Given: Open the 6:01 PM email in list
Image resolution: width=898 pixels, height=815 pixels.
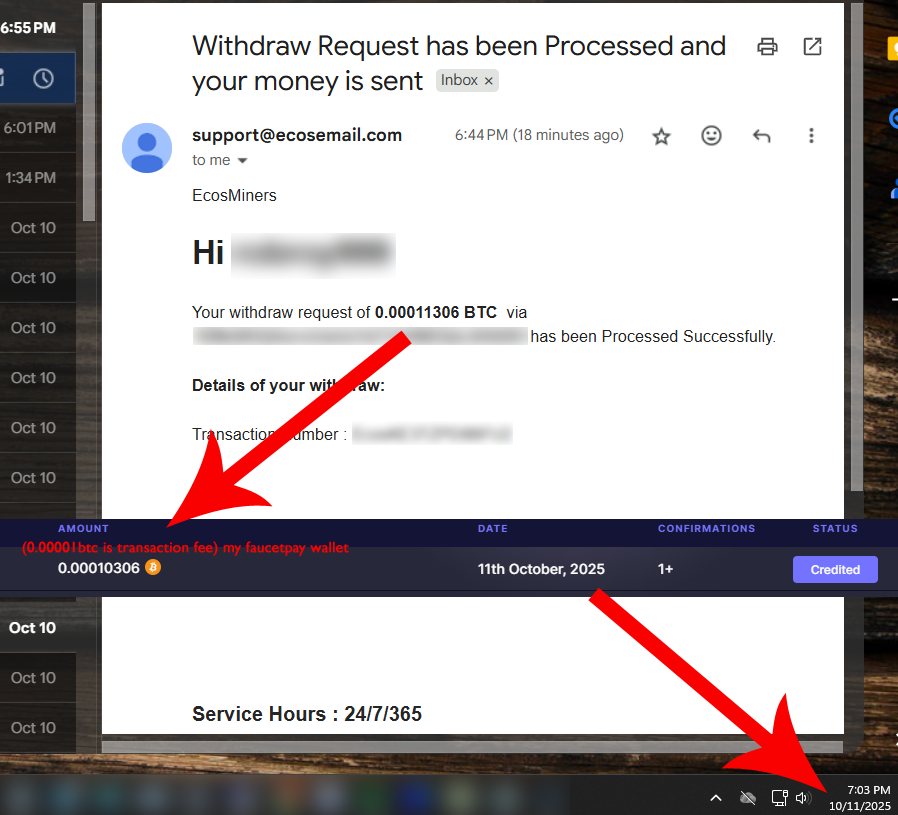Looking at the screenshot, I should click(x=38, y=128).
